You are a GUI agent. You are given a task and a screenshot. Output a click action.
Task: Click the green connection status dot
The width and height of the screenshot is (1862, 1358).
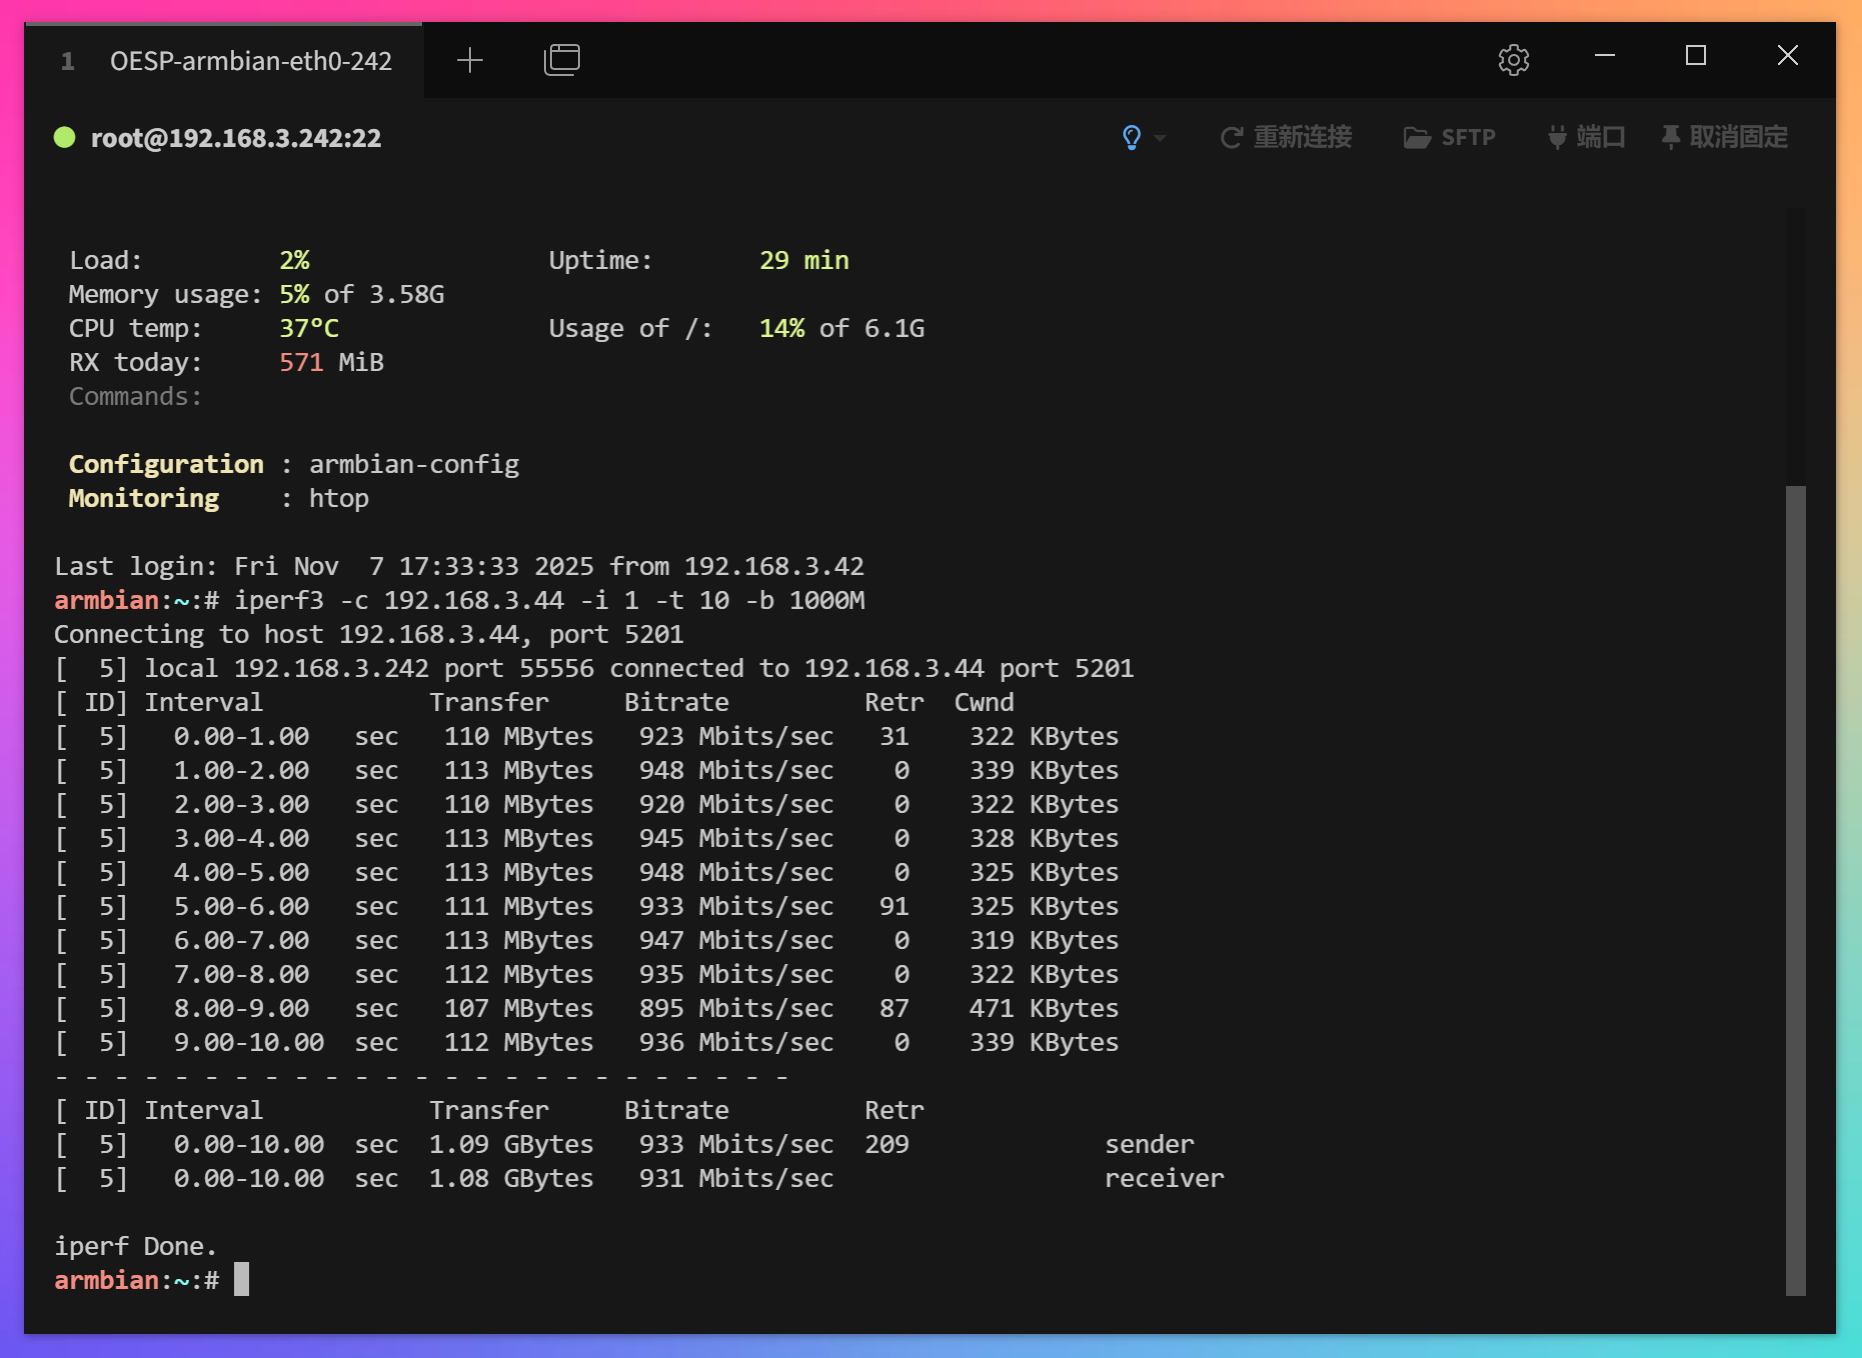65,137
